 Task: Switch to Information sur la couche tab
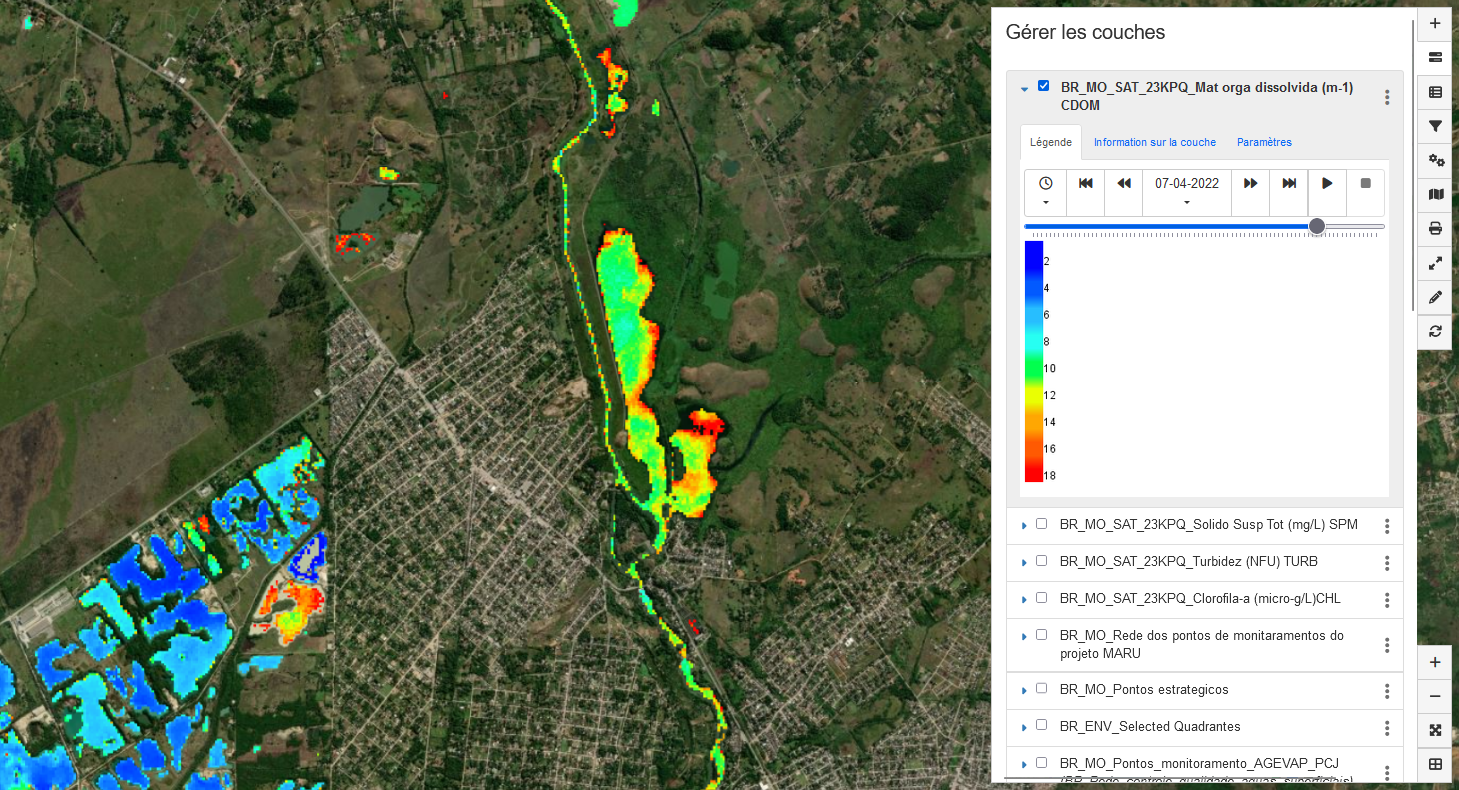click(1154, 142)
